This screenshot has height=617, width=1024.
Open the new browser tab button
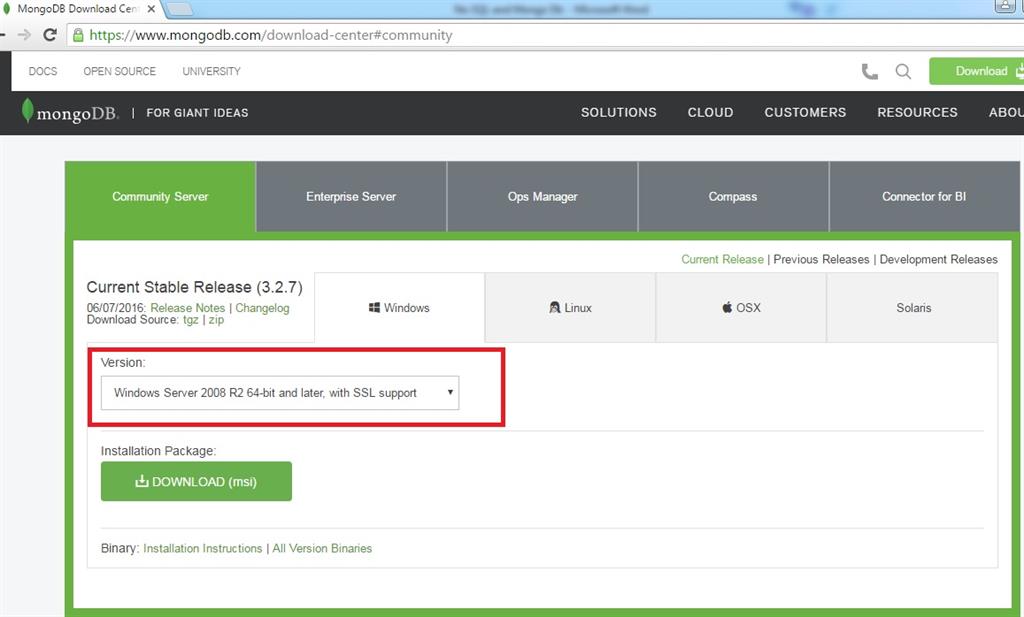click(x=180, y=8)
